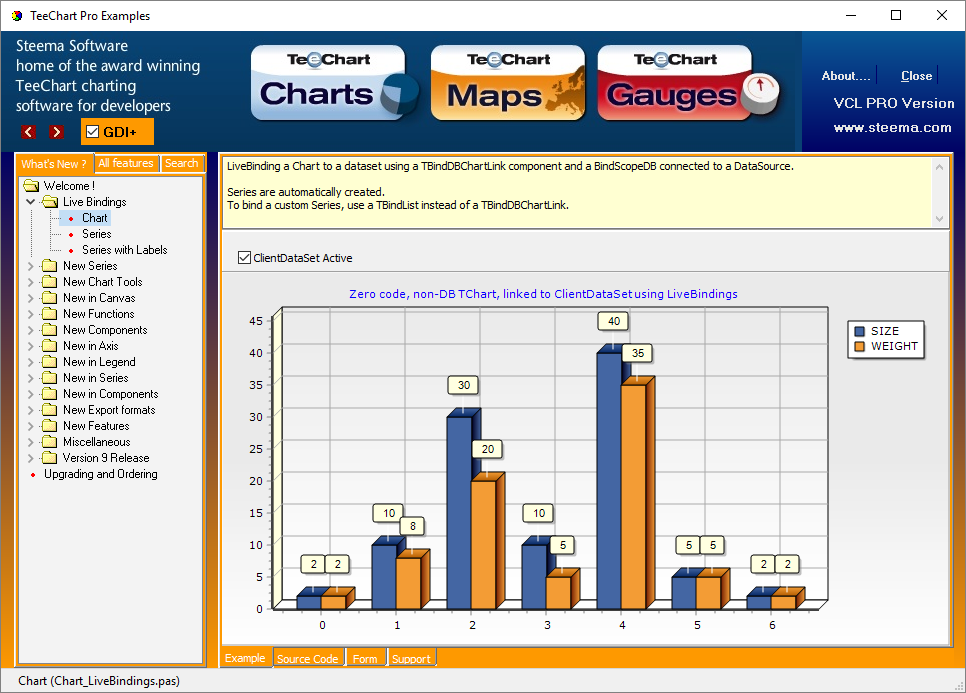The width and height of the screenshot is (966, 693).
Task: Click the 'VCL PRO Version' text
Action: (894, 103)
